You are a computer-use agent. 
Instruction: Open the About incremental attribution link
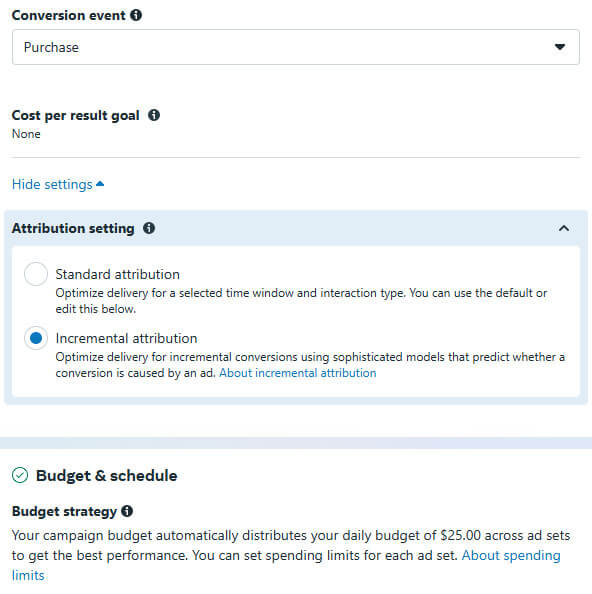[x=298, y=373]
